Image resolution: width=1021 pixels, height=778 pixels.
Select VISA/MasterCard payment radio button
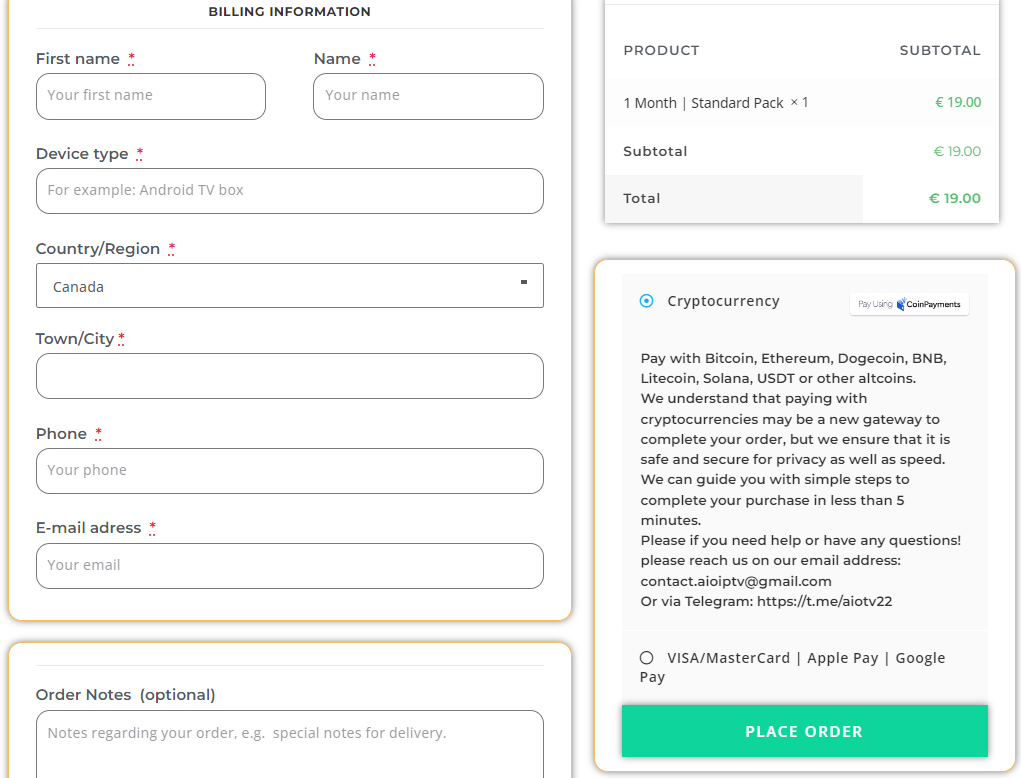point(647,658)
